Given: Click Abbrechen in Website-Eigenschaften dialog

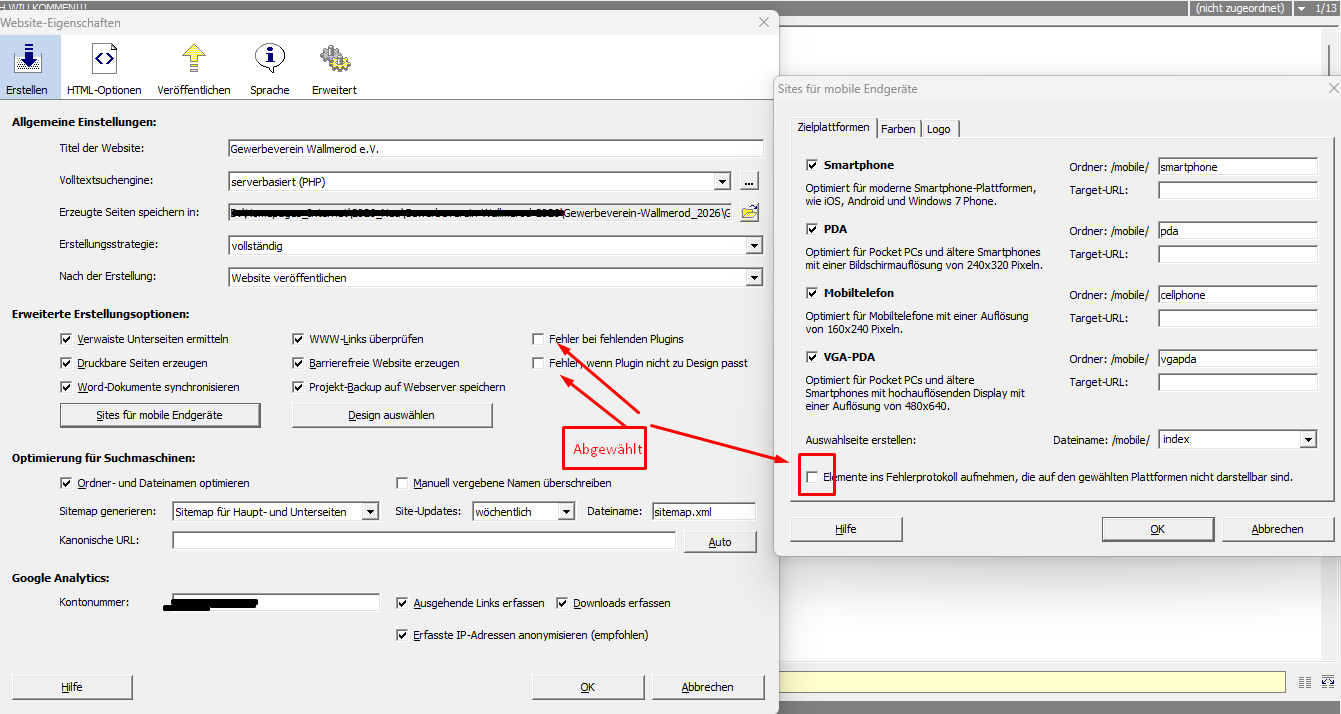Looking at the screenshot, I should click(x=708, y=687).
